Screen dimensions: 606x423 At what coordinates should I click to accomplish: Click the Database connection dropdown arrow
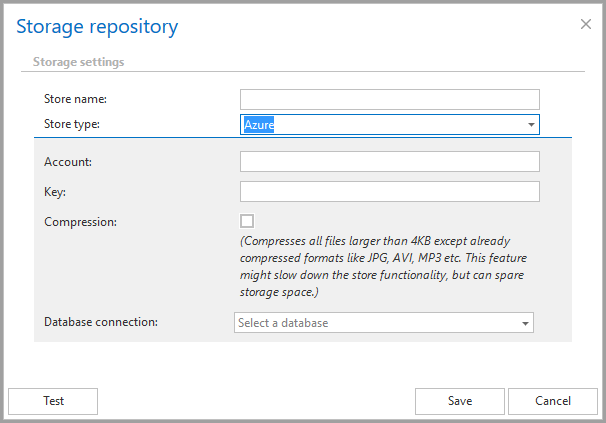coord(524,322)
